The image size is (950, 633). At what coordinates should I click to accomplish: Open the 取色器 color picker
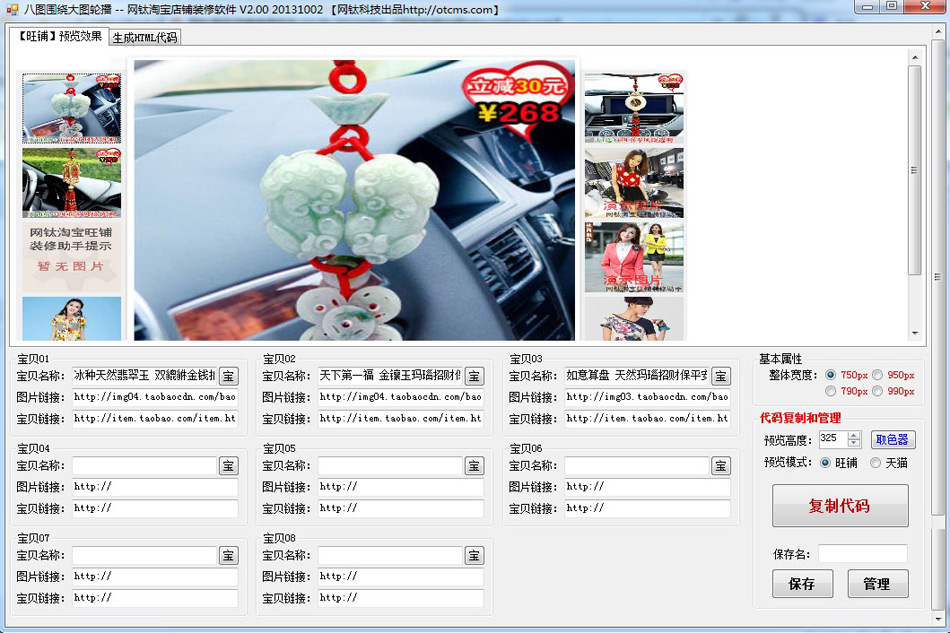tap(892, 439)
